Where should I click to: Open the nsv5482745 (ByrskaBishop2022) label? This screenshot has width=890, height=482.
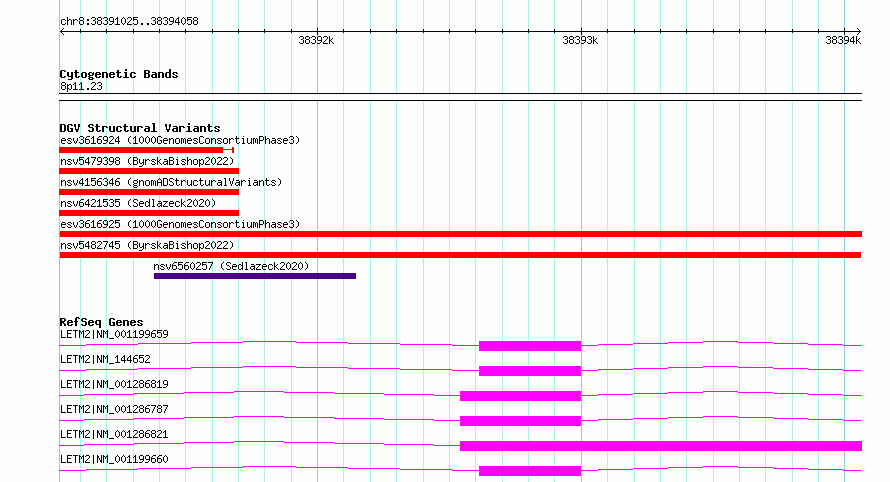click(x=147, y=245)
